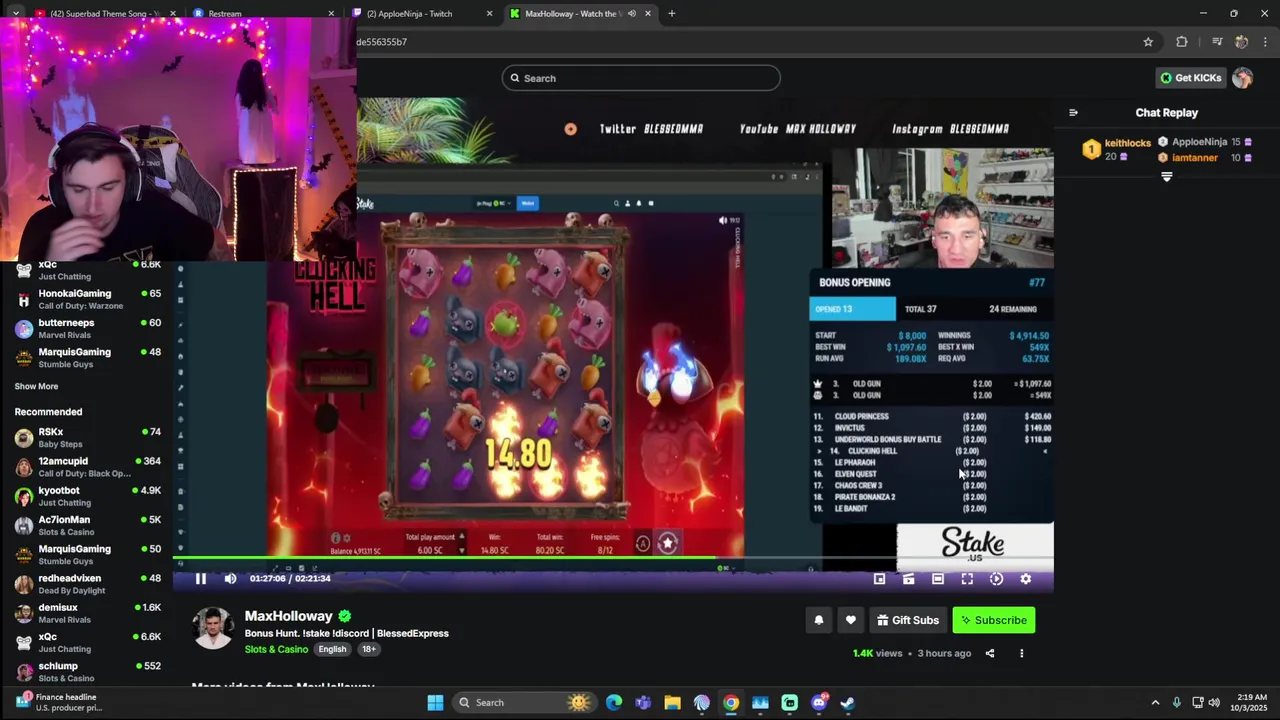Viewport: 1280px width, 720px height.
Task: Open Discord from the taskbar
Action: (819, 702)
